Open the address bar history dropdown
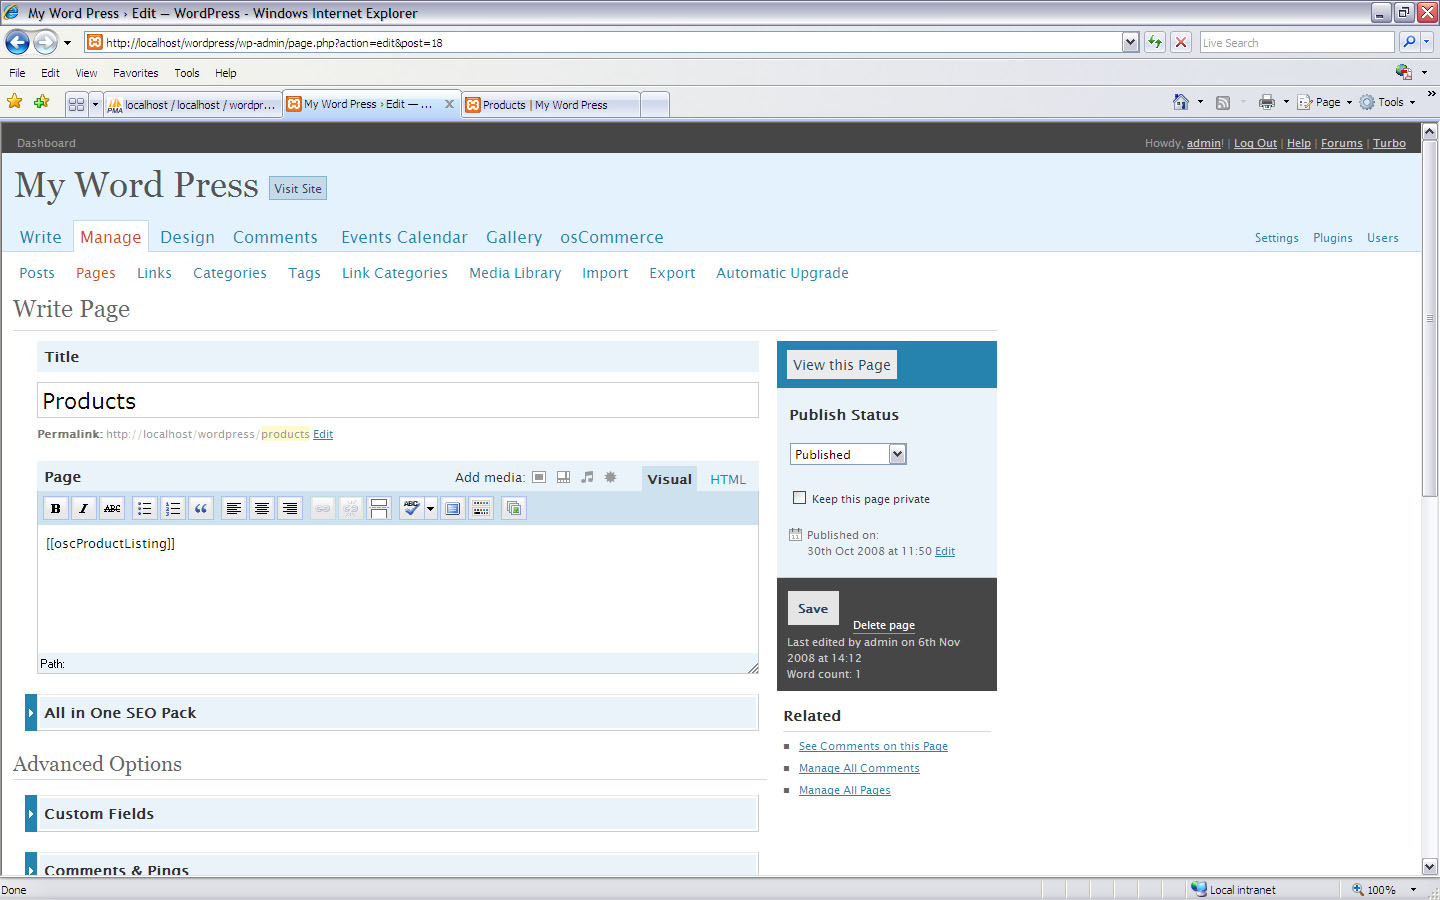 [x=1130, y=42]
